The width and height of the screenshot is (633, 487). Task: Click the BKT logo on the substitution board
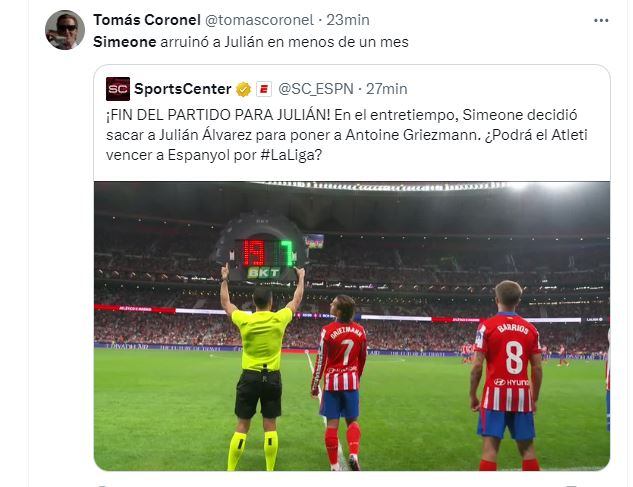263,273
